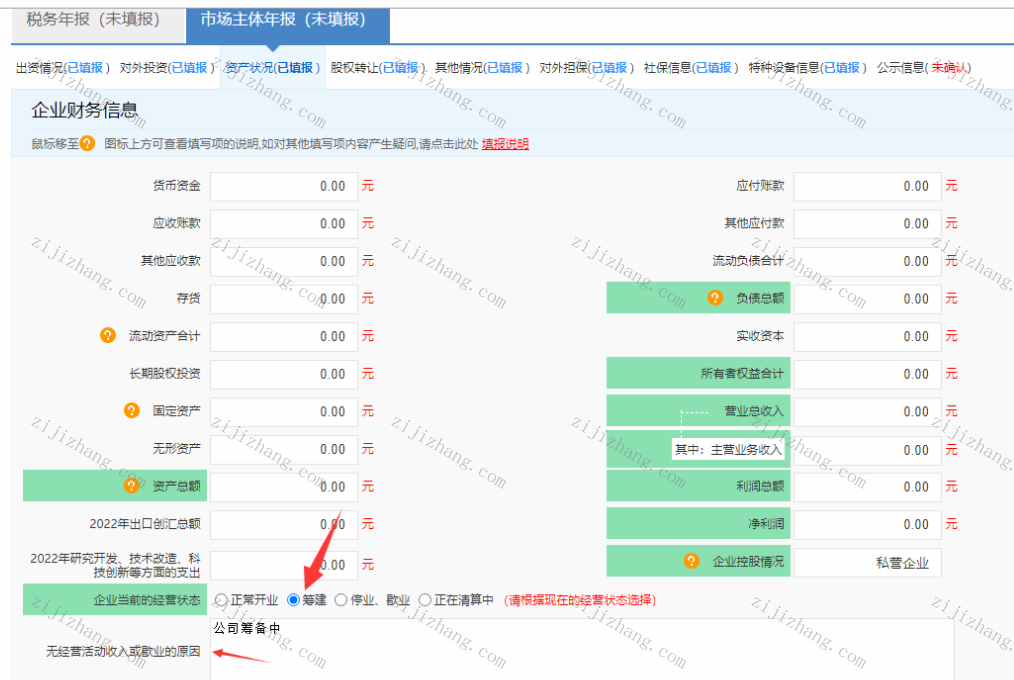The height and width of the screenshot is (680, 1014).
Task: Click 利润总额 amount field
Action: pyautogui.click(x=867, y=486)
